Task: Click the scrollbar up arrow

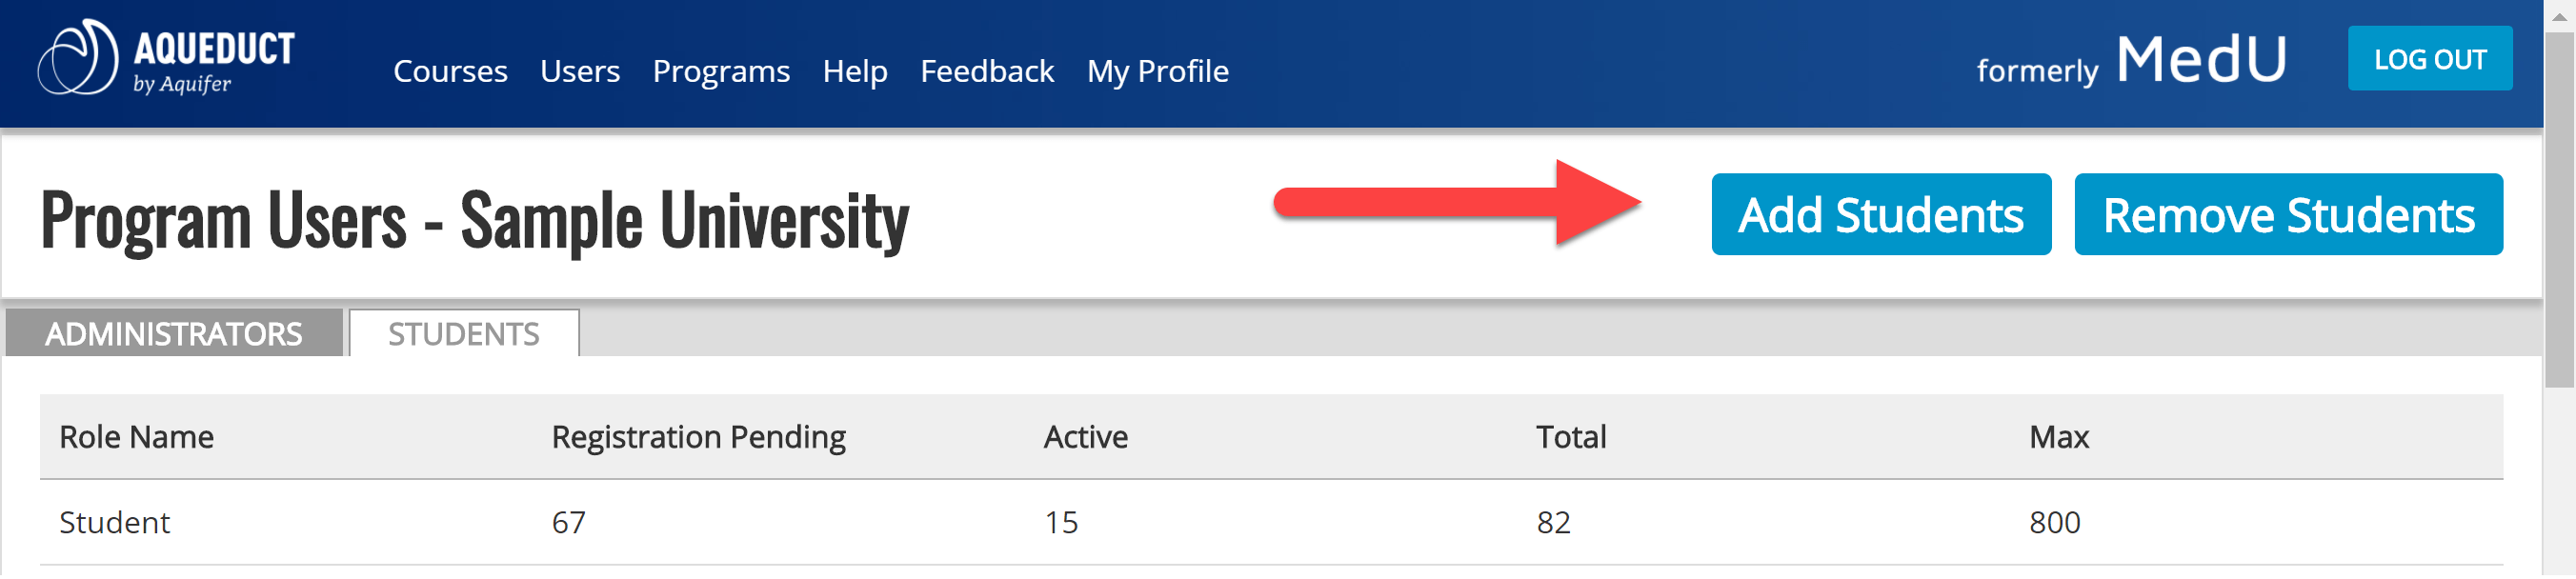Action: [2559, 16]
